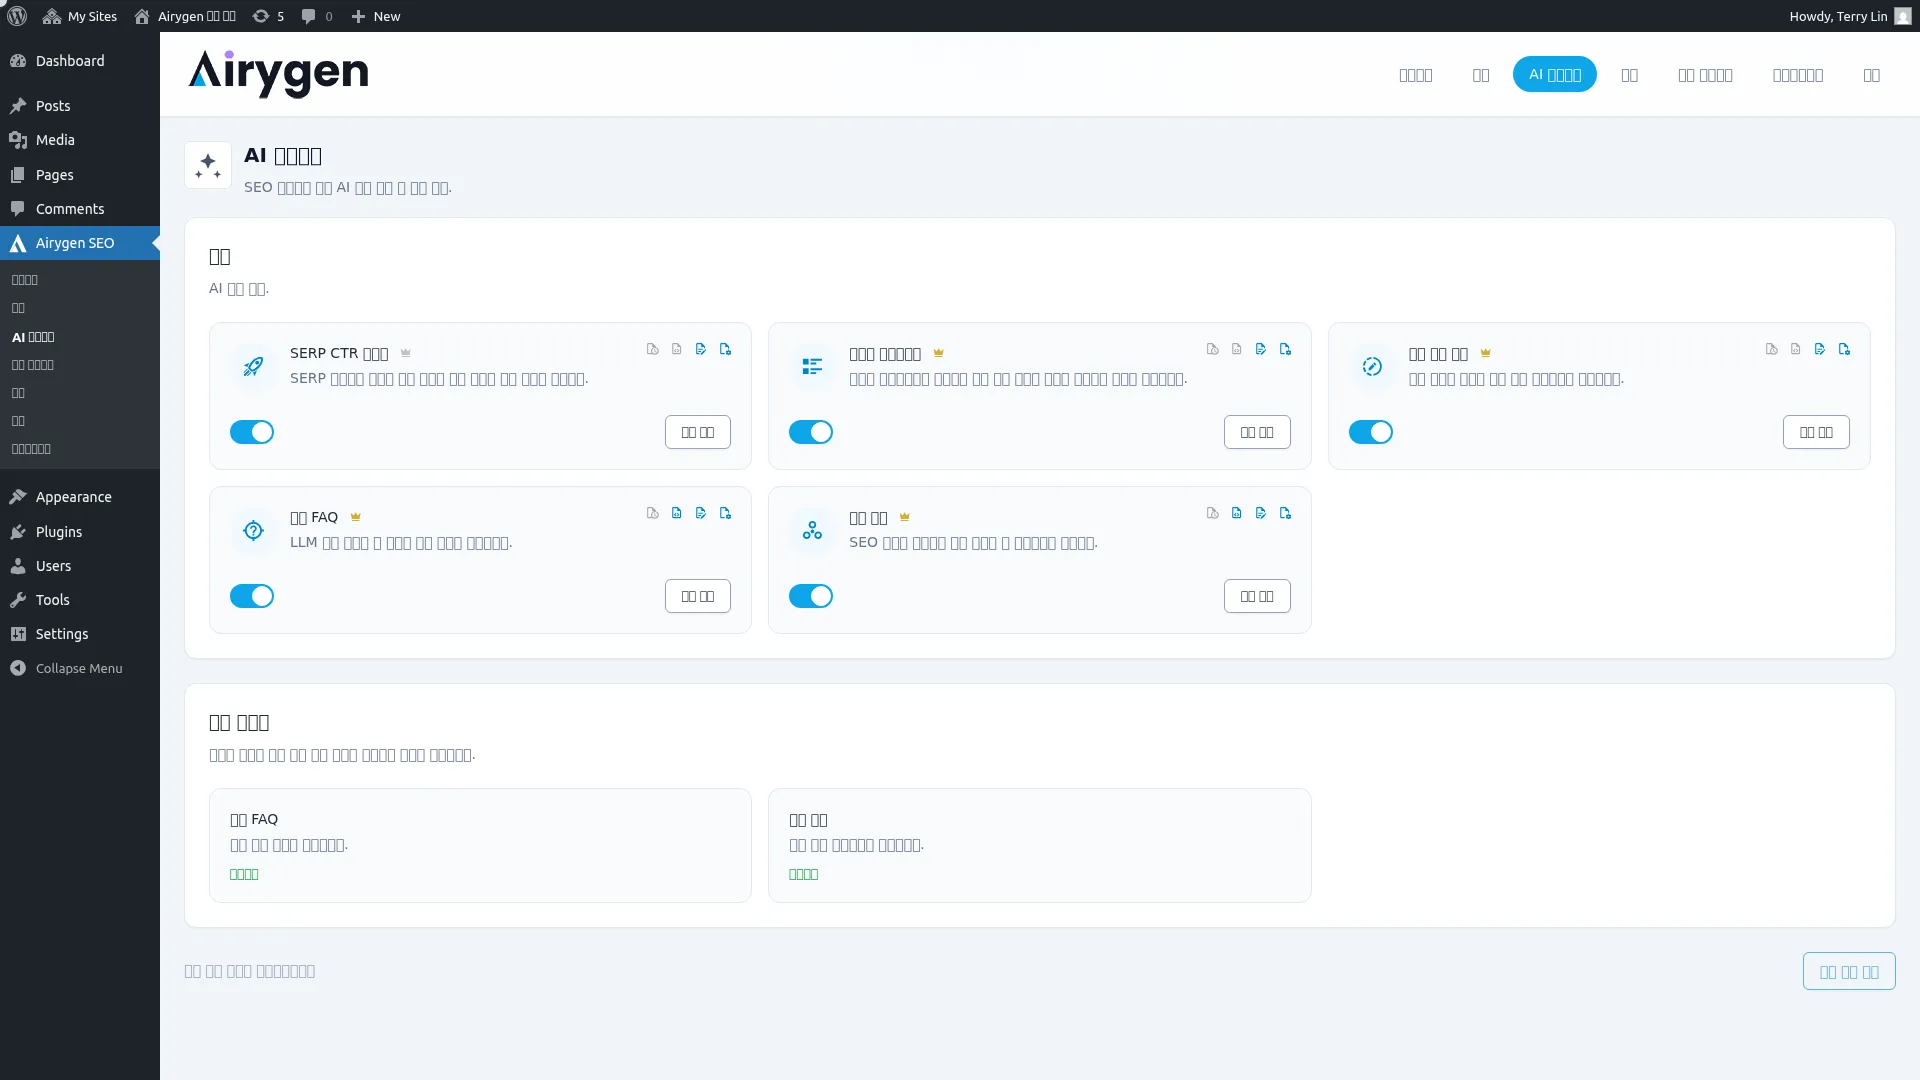The height and width of the screenshot is (1080, 1920).
Task: Select the AI item in Airygen submenu
Action: (x=80, y=337)
